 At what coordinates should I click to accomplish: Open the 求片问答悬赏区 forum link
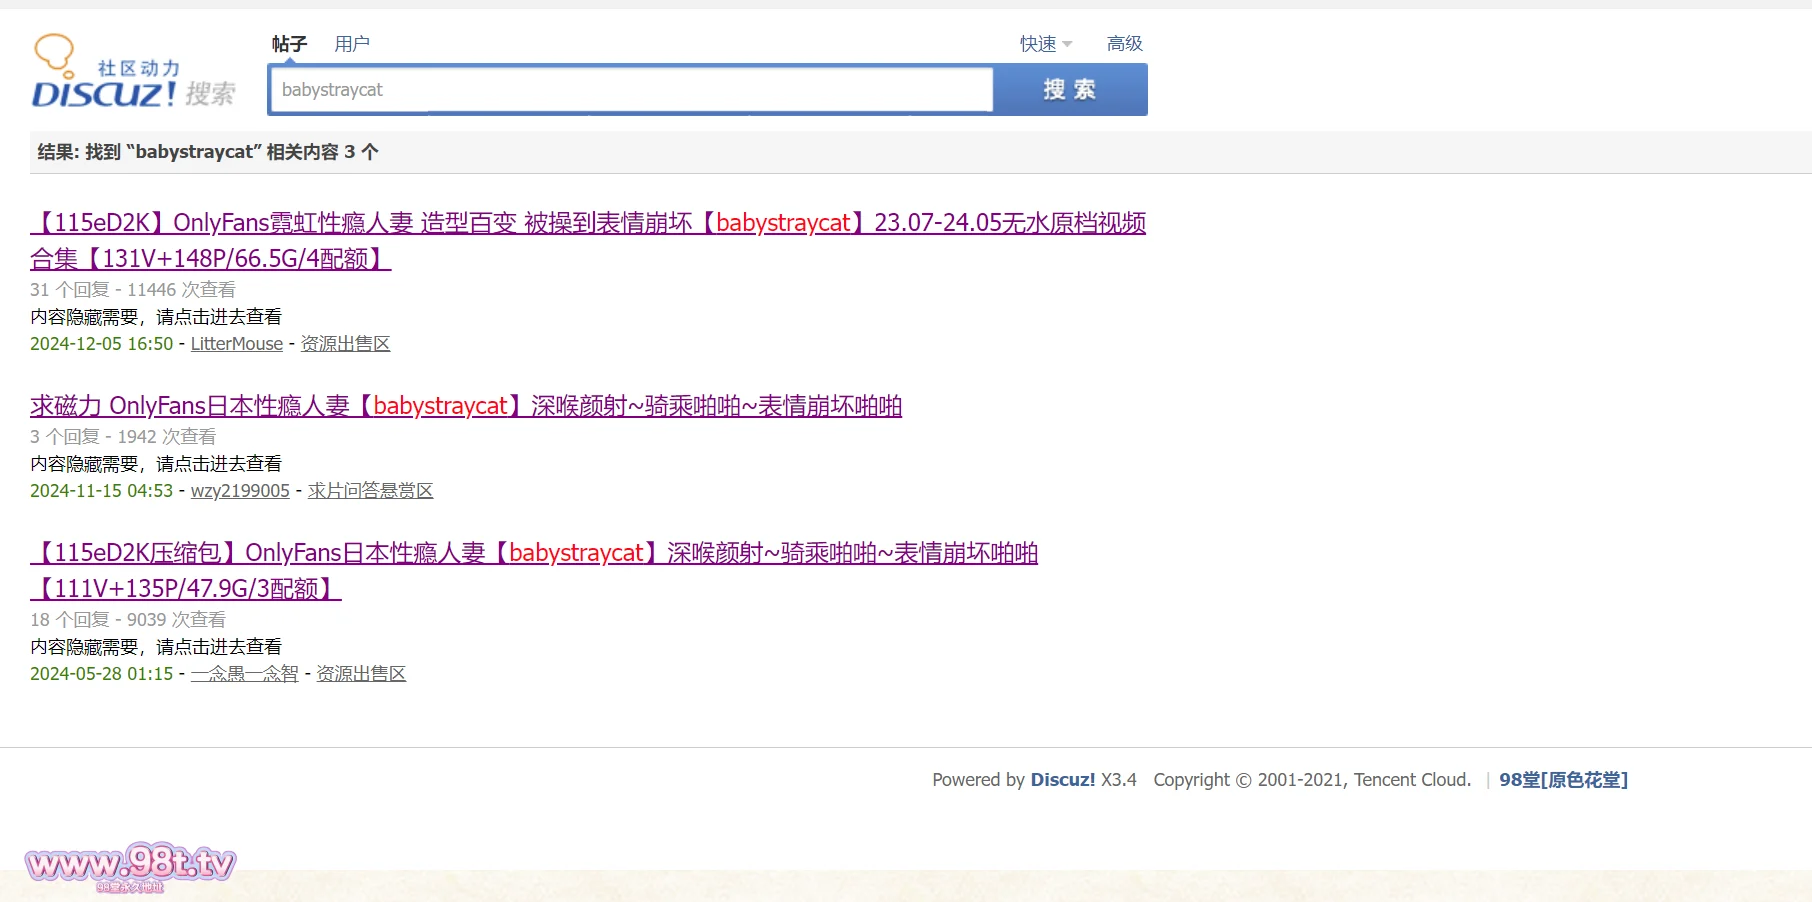click(370, 491)
